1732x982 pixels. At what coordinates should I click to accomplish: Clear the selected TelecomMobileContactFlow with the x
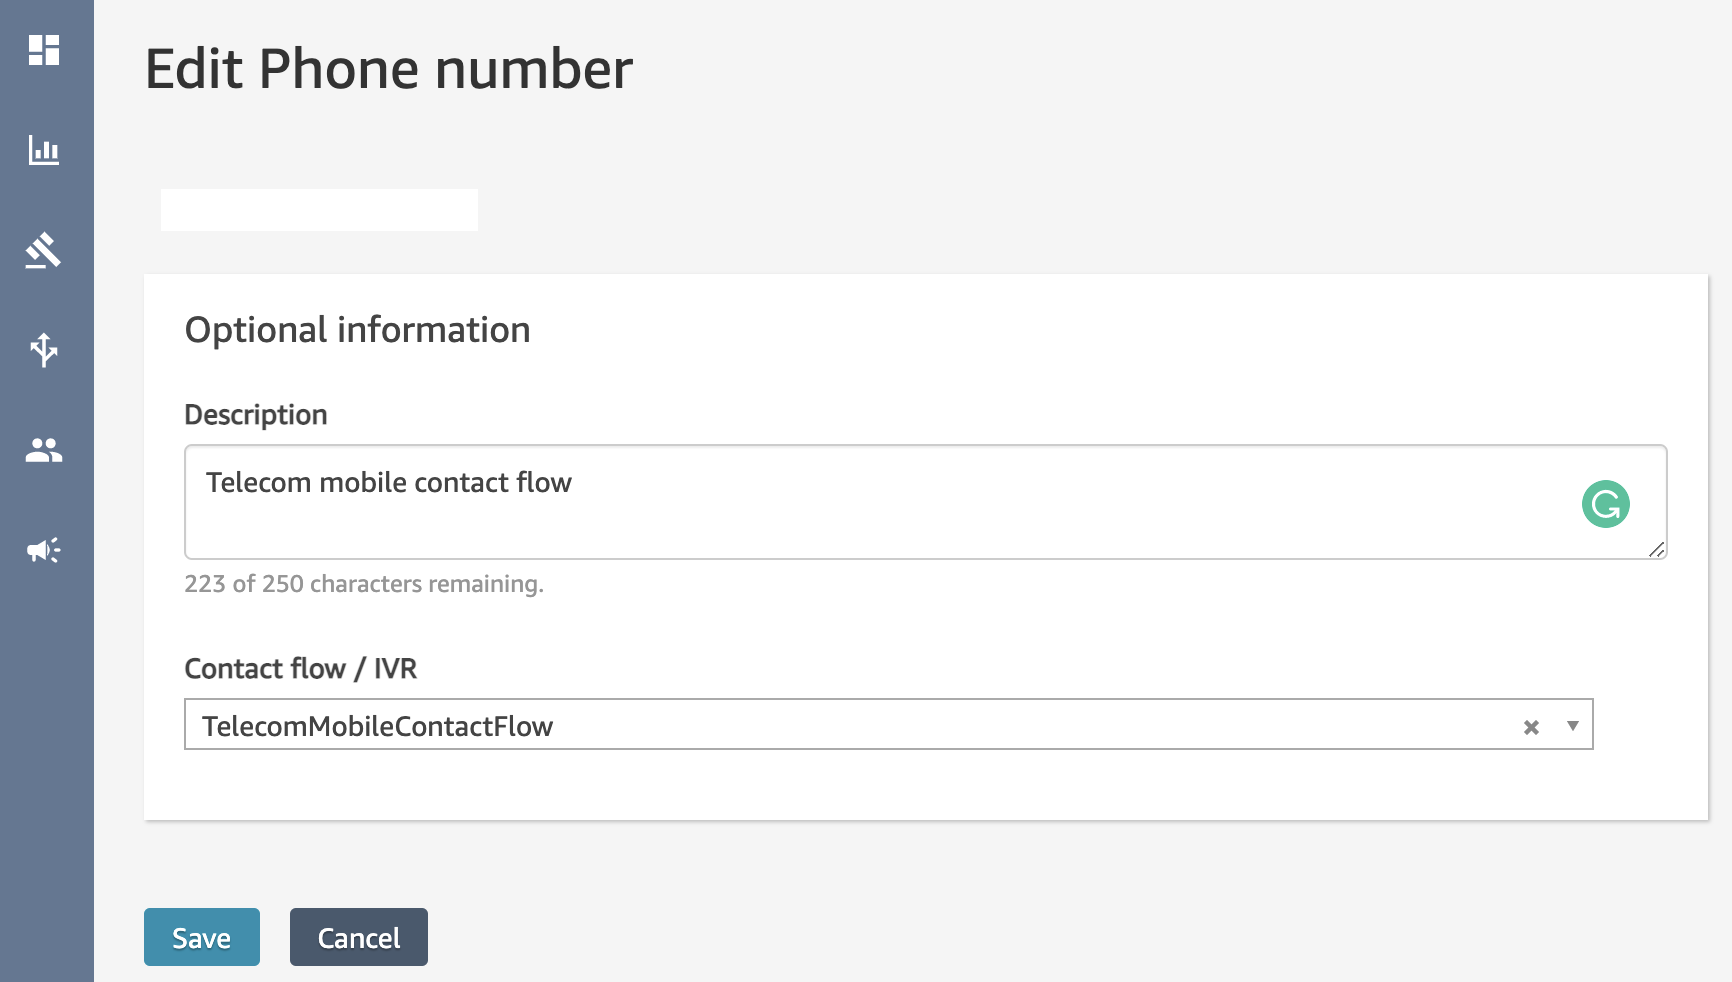tap(1531, 727)
